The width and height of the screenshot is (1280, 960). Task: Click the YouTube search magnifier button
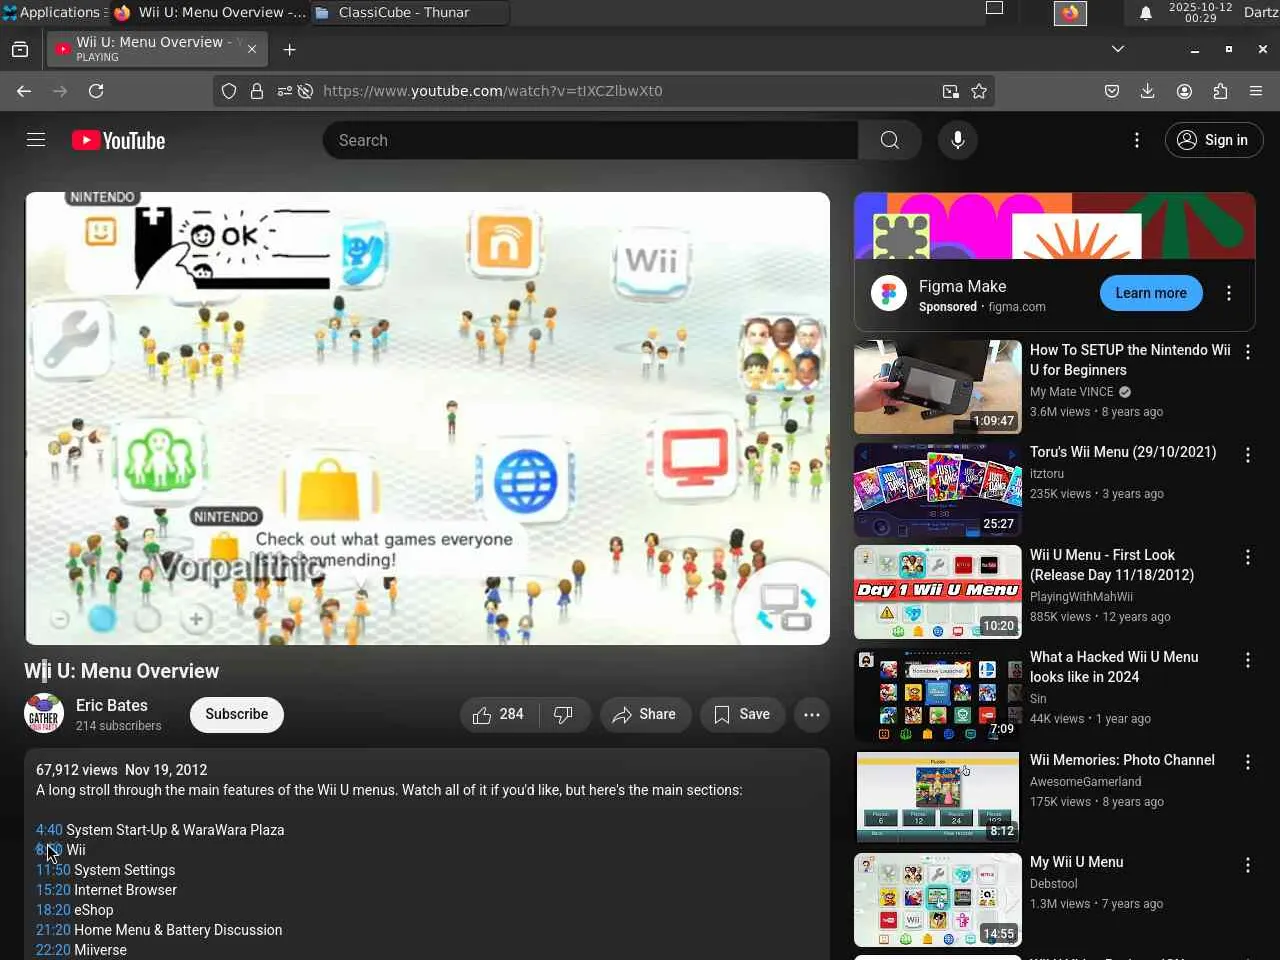click(889, 140)
